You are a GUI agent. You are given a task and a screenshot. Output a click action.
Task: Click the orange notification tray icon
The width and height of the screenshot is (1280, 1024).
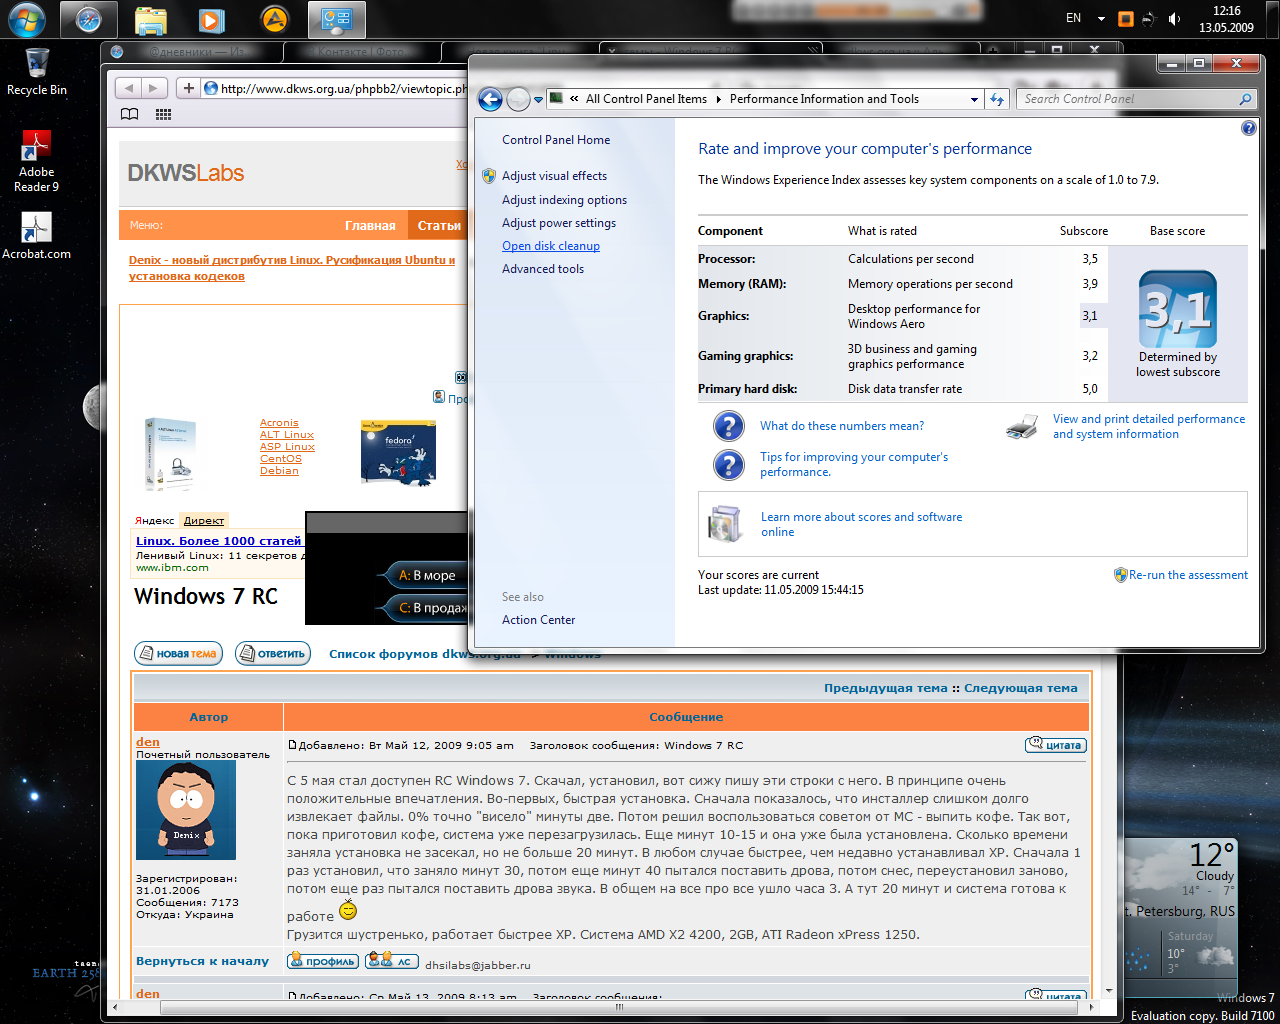[x=1126, y=19]
